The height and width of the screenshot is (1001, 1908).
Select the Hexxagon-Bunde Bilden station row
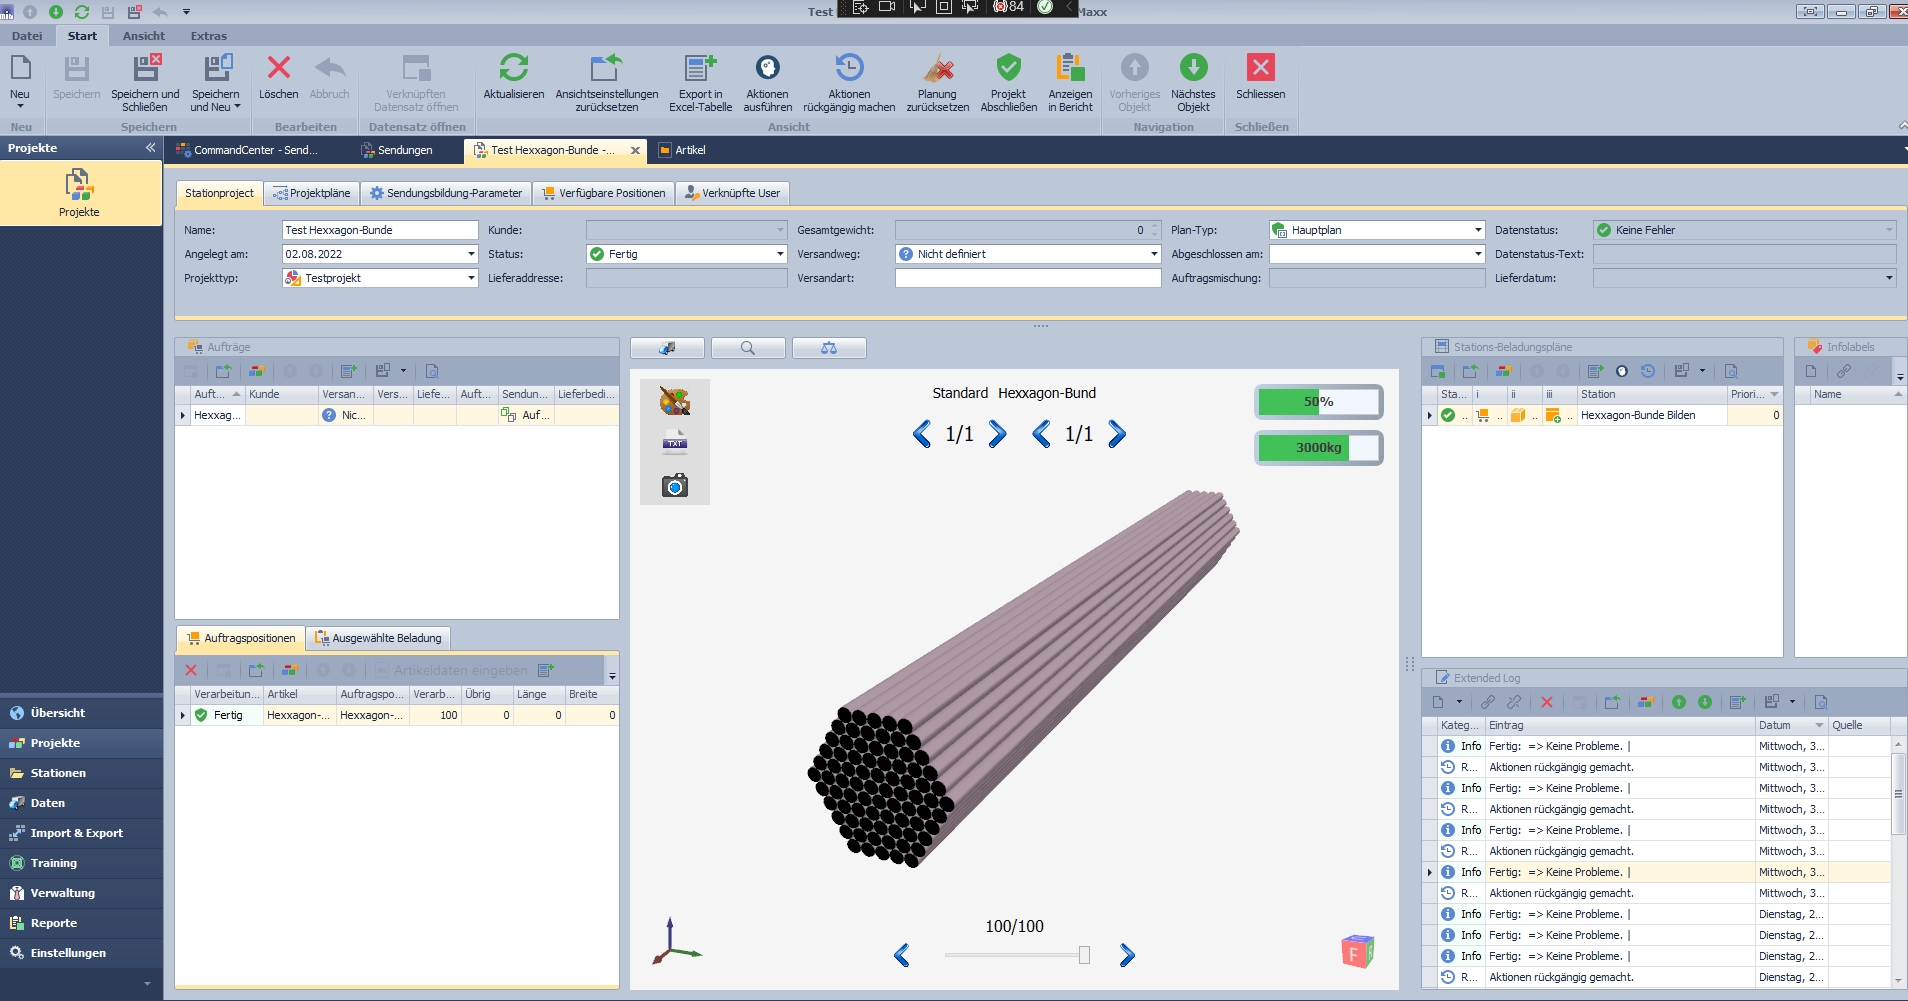[1603, 415]
